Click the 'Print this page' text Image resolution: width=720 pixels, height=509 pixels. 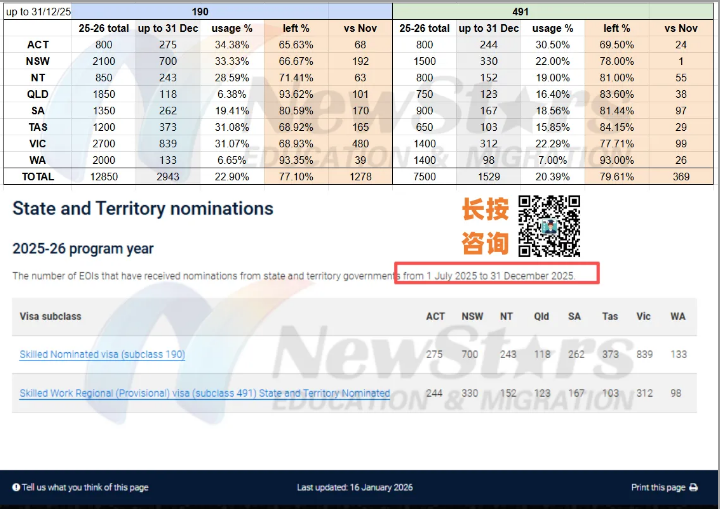click(658, 488)
